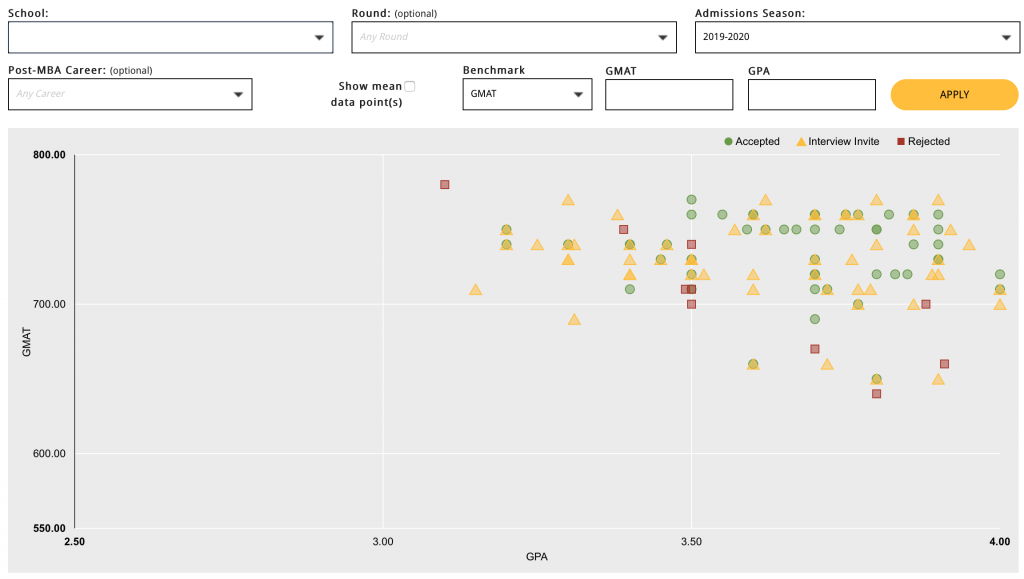
Task: Click the GMAT benchmark input field
Action: [669, 94]
